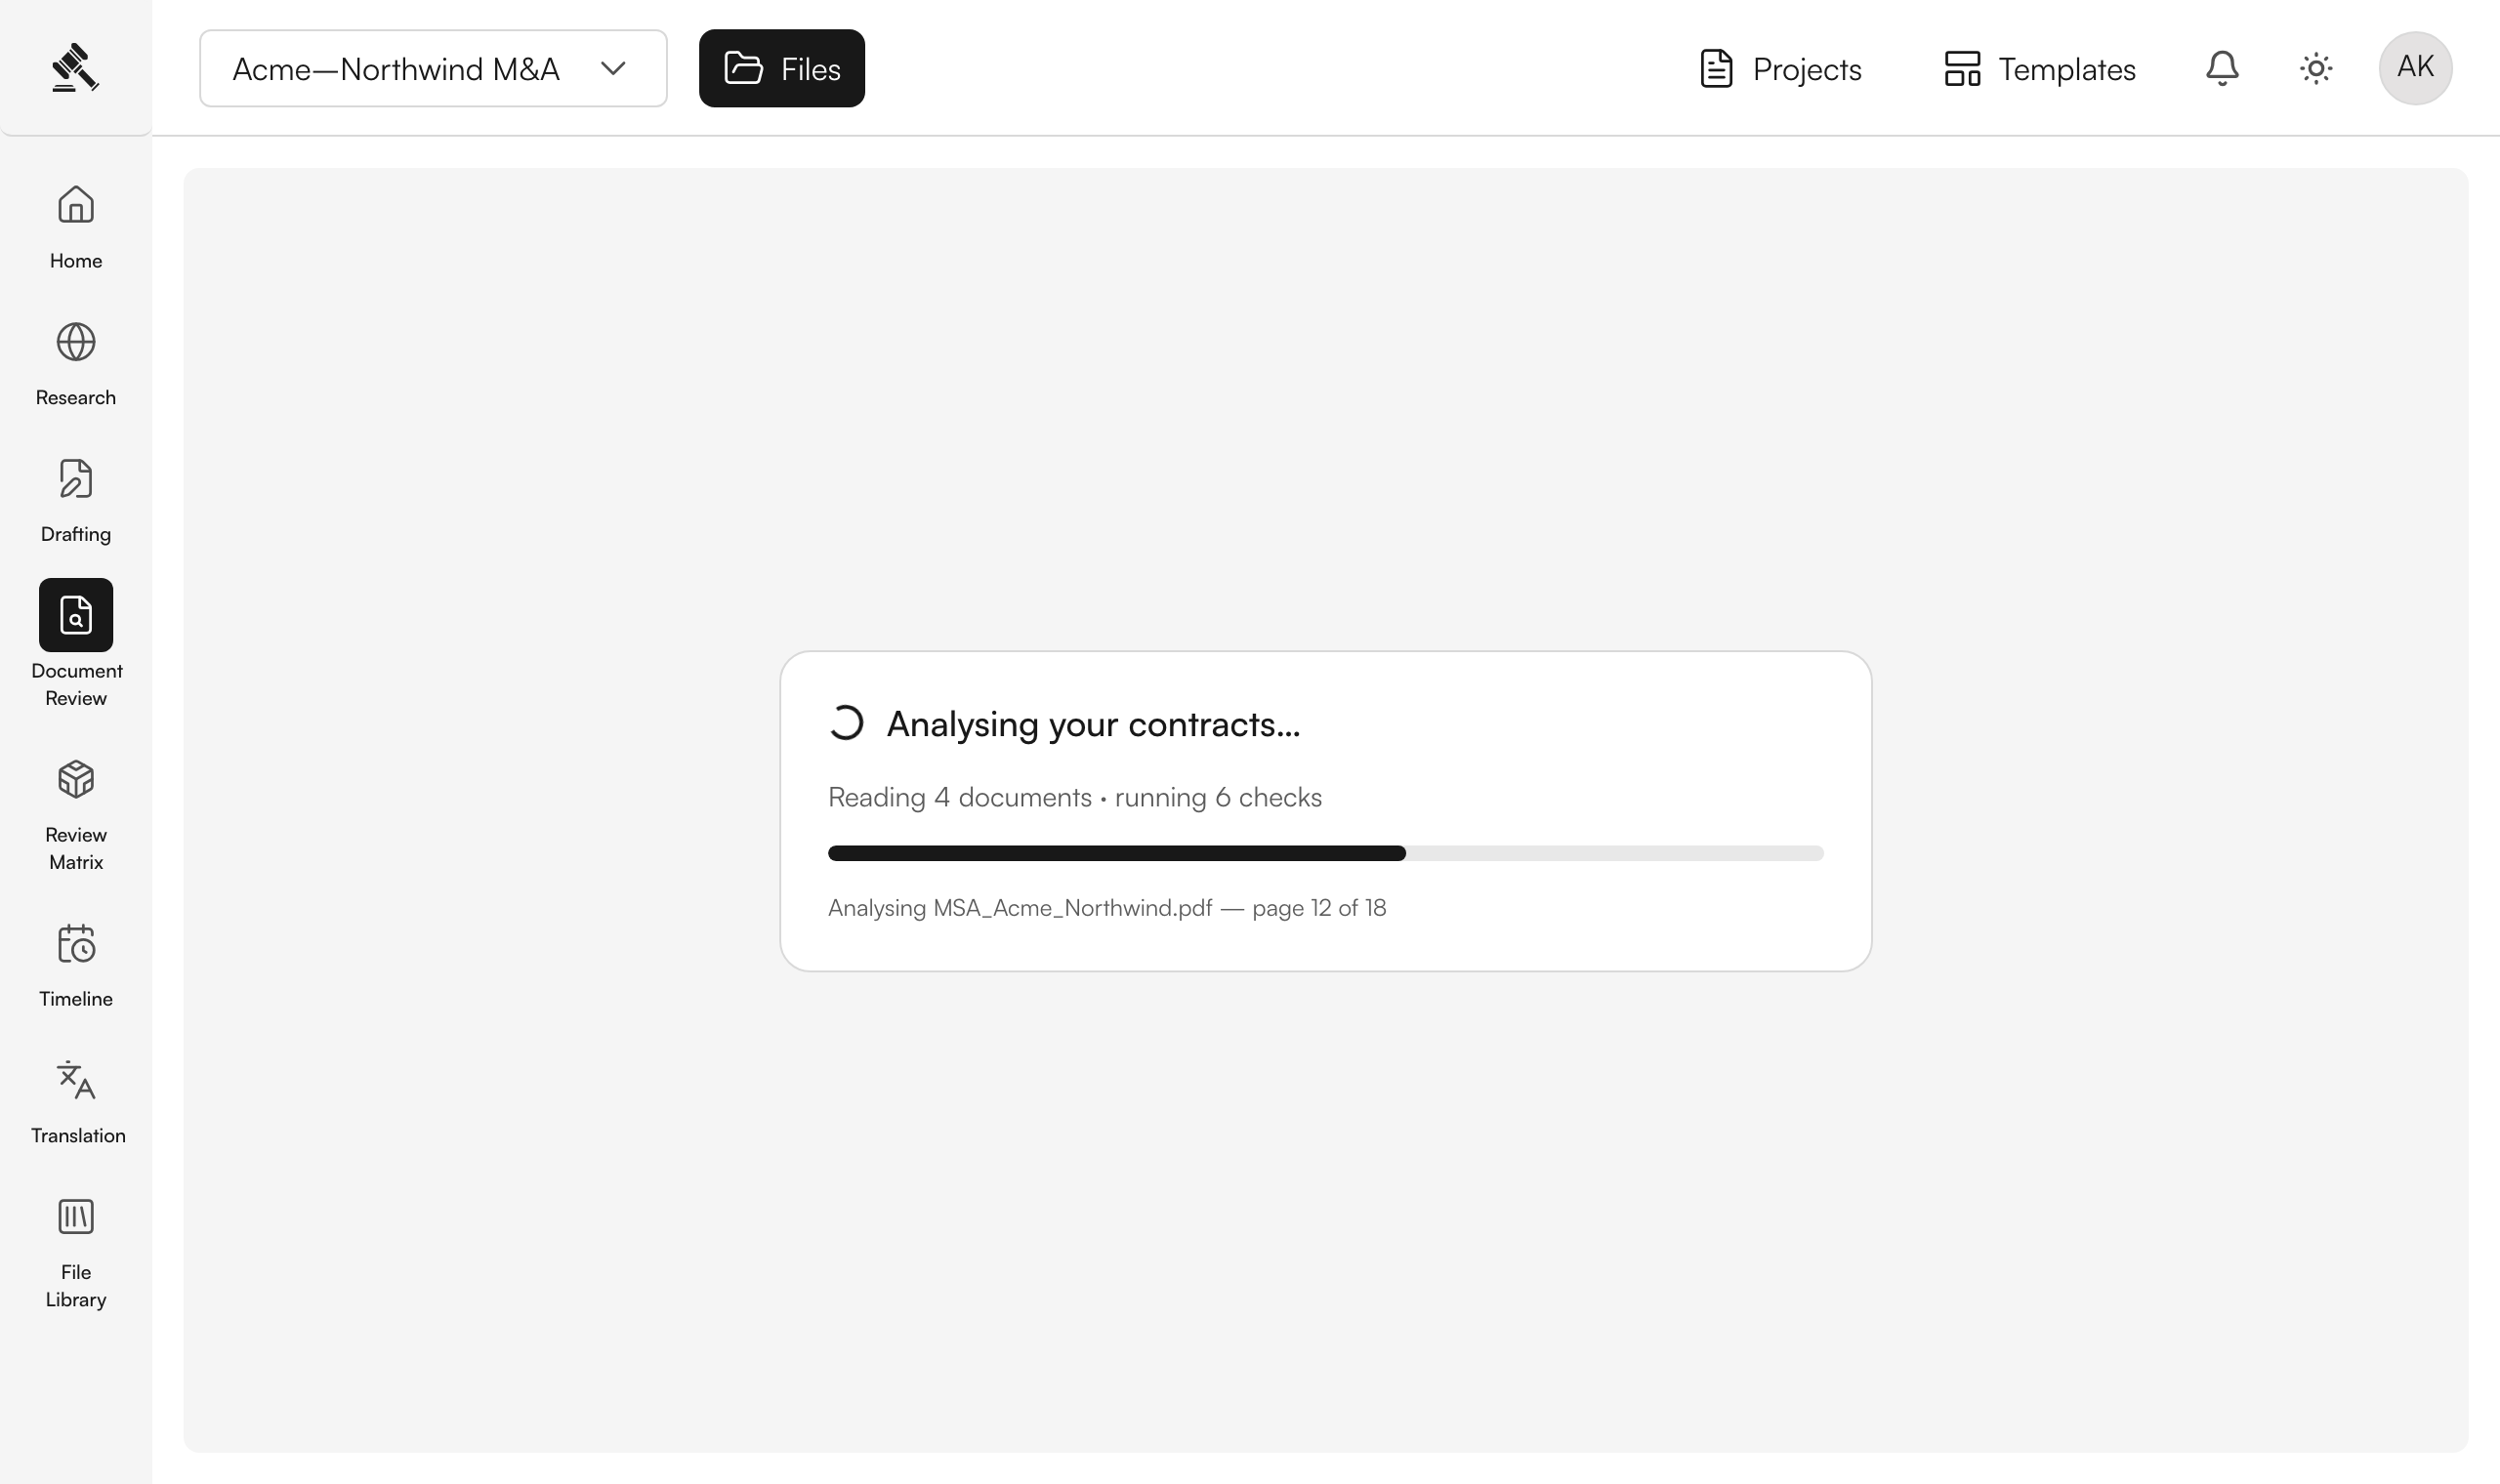
Task: Open Review Matrix cube icon
Action: [76, 779]
